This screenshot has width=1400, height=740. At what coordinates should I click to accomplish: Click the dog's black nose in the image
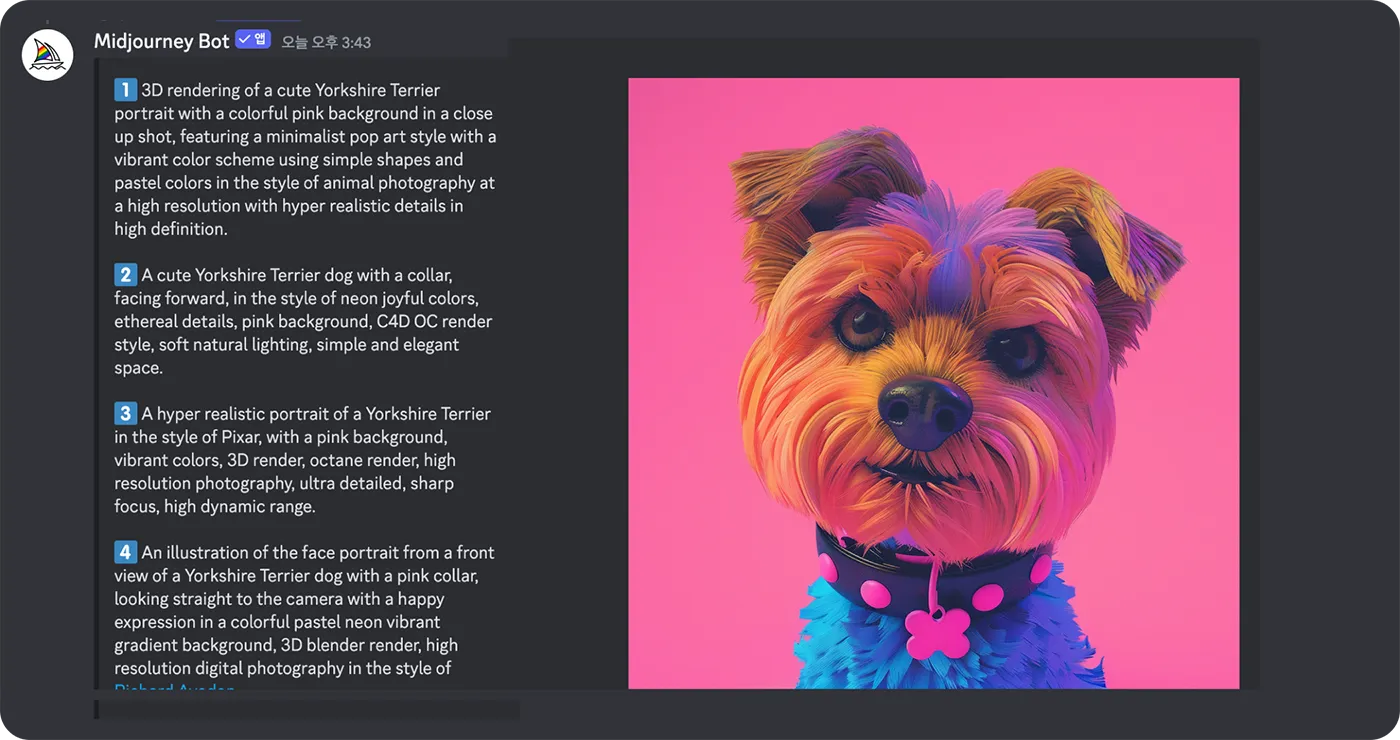[925, 411]
